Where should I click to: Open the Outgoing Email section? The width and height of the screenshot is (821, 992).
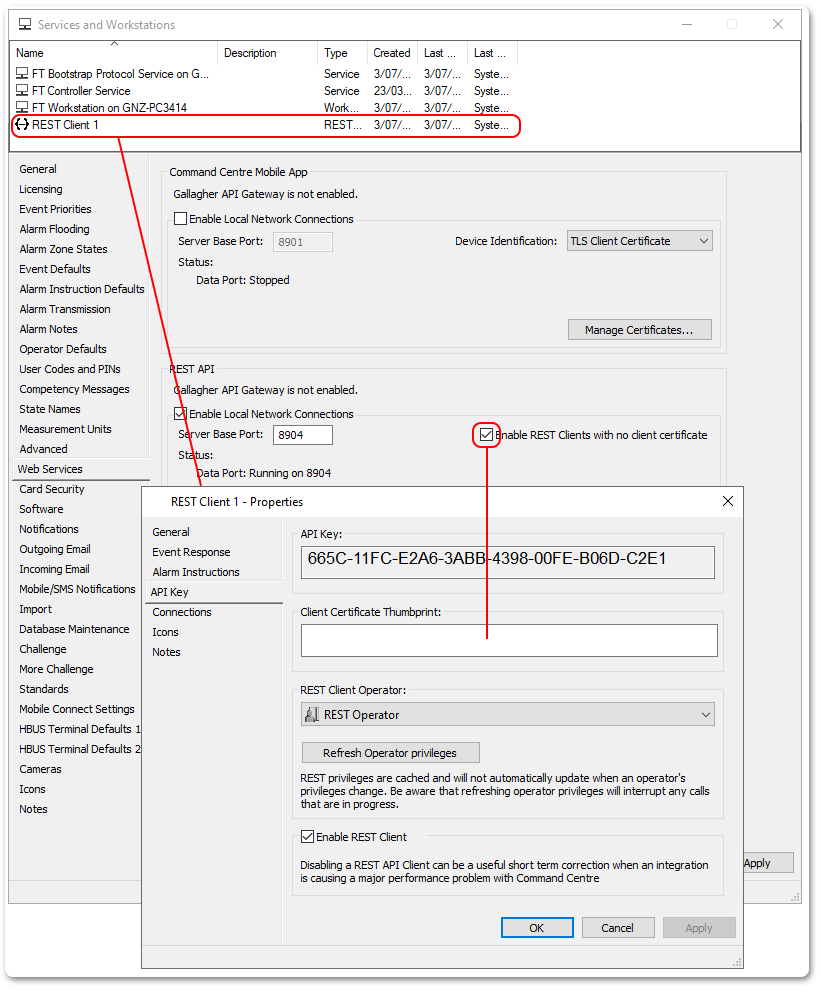pos(54,550)
